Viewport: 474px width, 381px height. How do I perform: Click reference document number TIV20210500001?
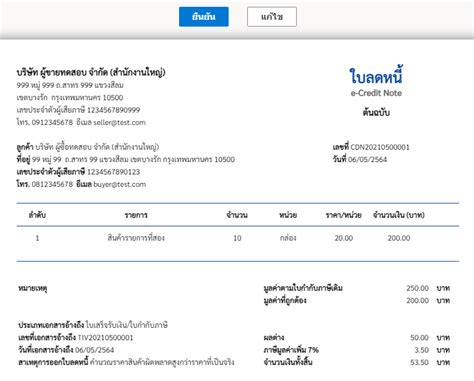point(105,338)
